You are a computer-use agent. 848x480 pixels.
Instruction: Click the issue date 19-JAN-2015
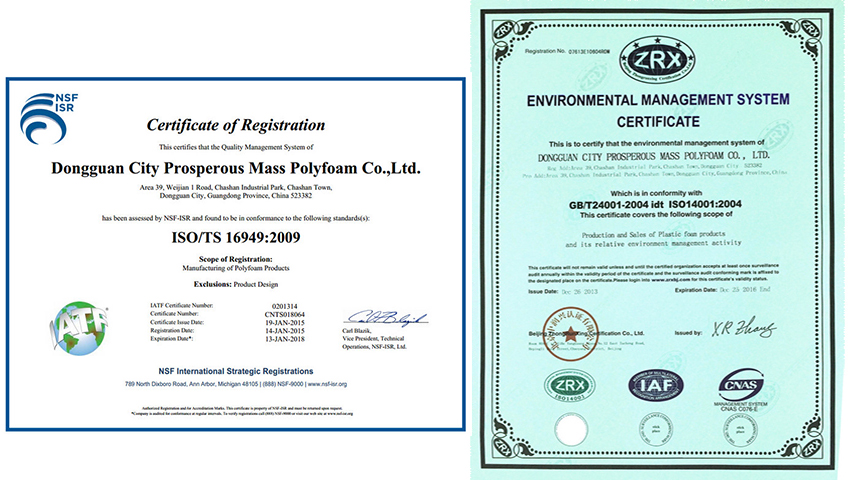[284, 323]
